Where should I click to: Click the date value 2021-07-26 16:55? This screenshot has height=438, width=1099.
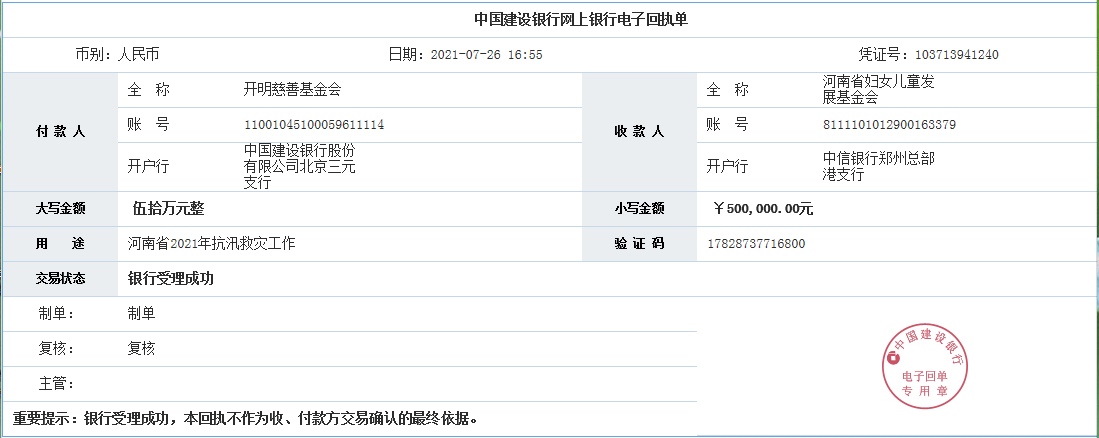pos(486,55)
